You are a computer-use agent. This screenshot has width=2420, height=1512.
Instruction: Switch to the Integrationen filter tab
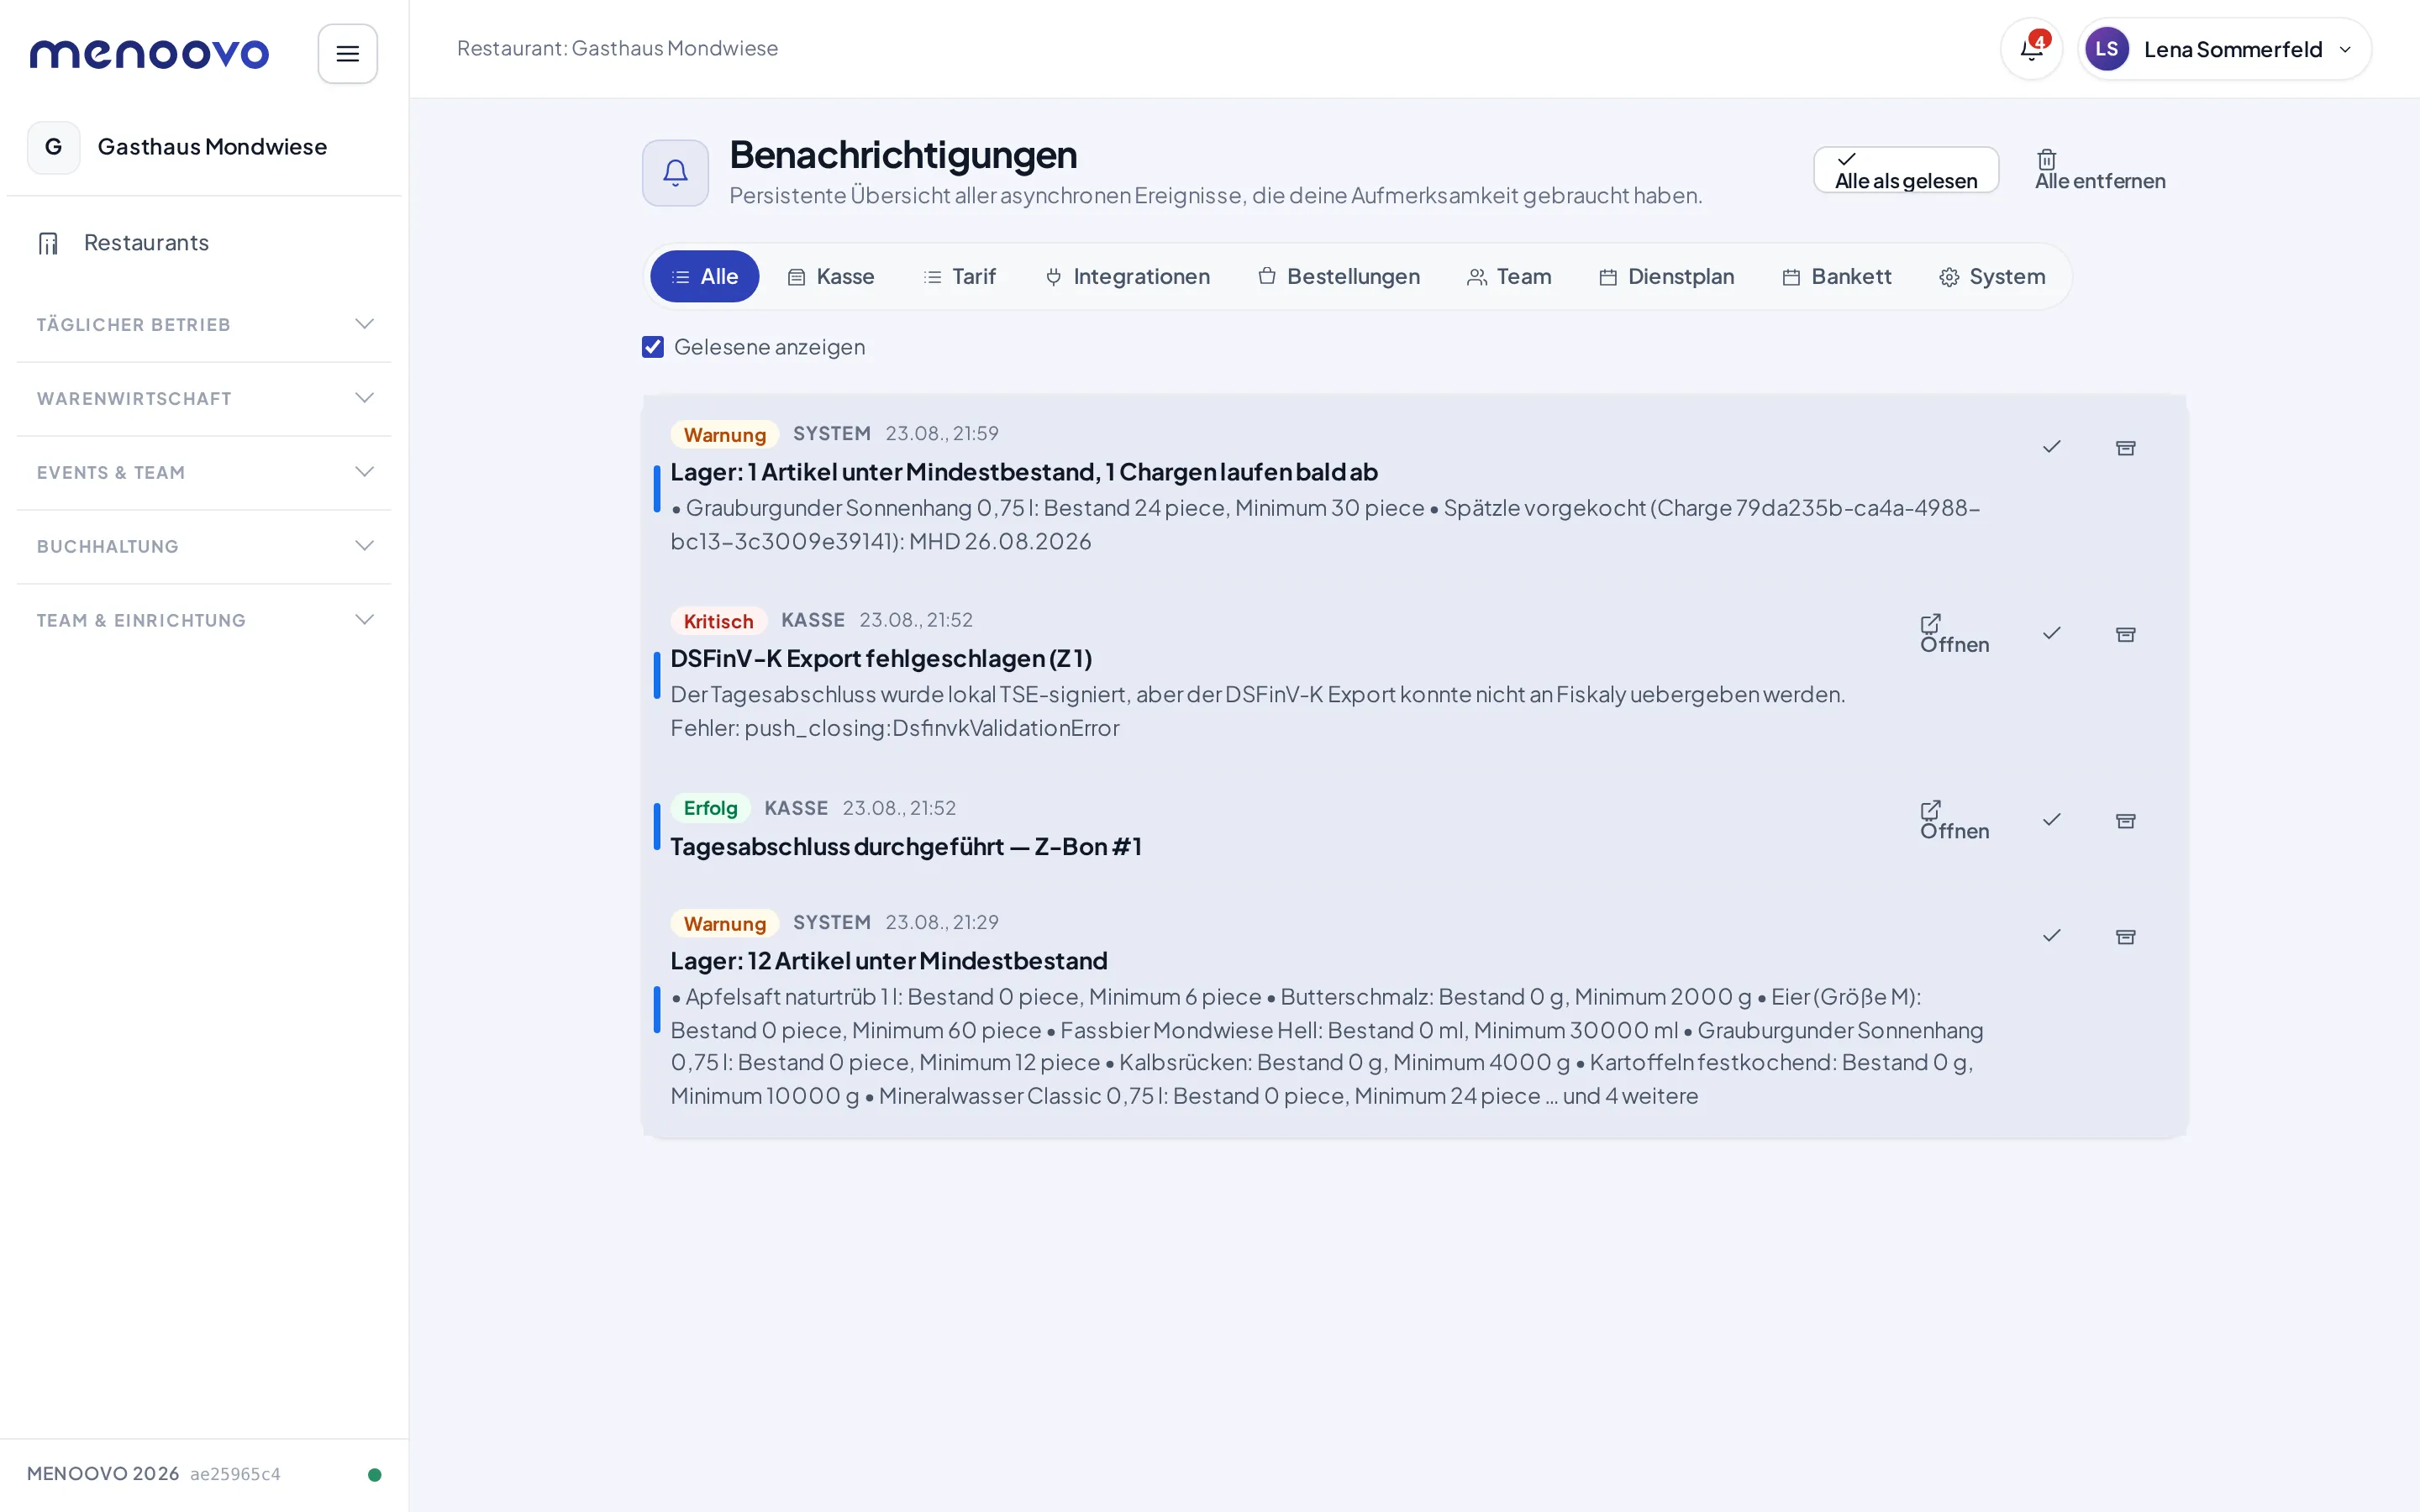[x=1127, y=276]
